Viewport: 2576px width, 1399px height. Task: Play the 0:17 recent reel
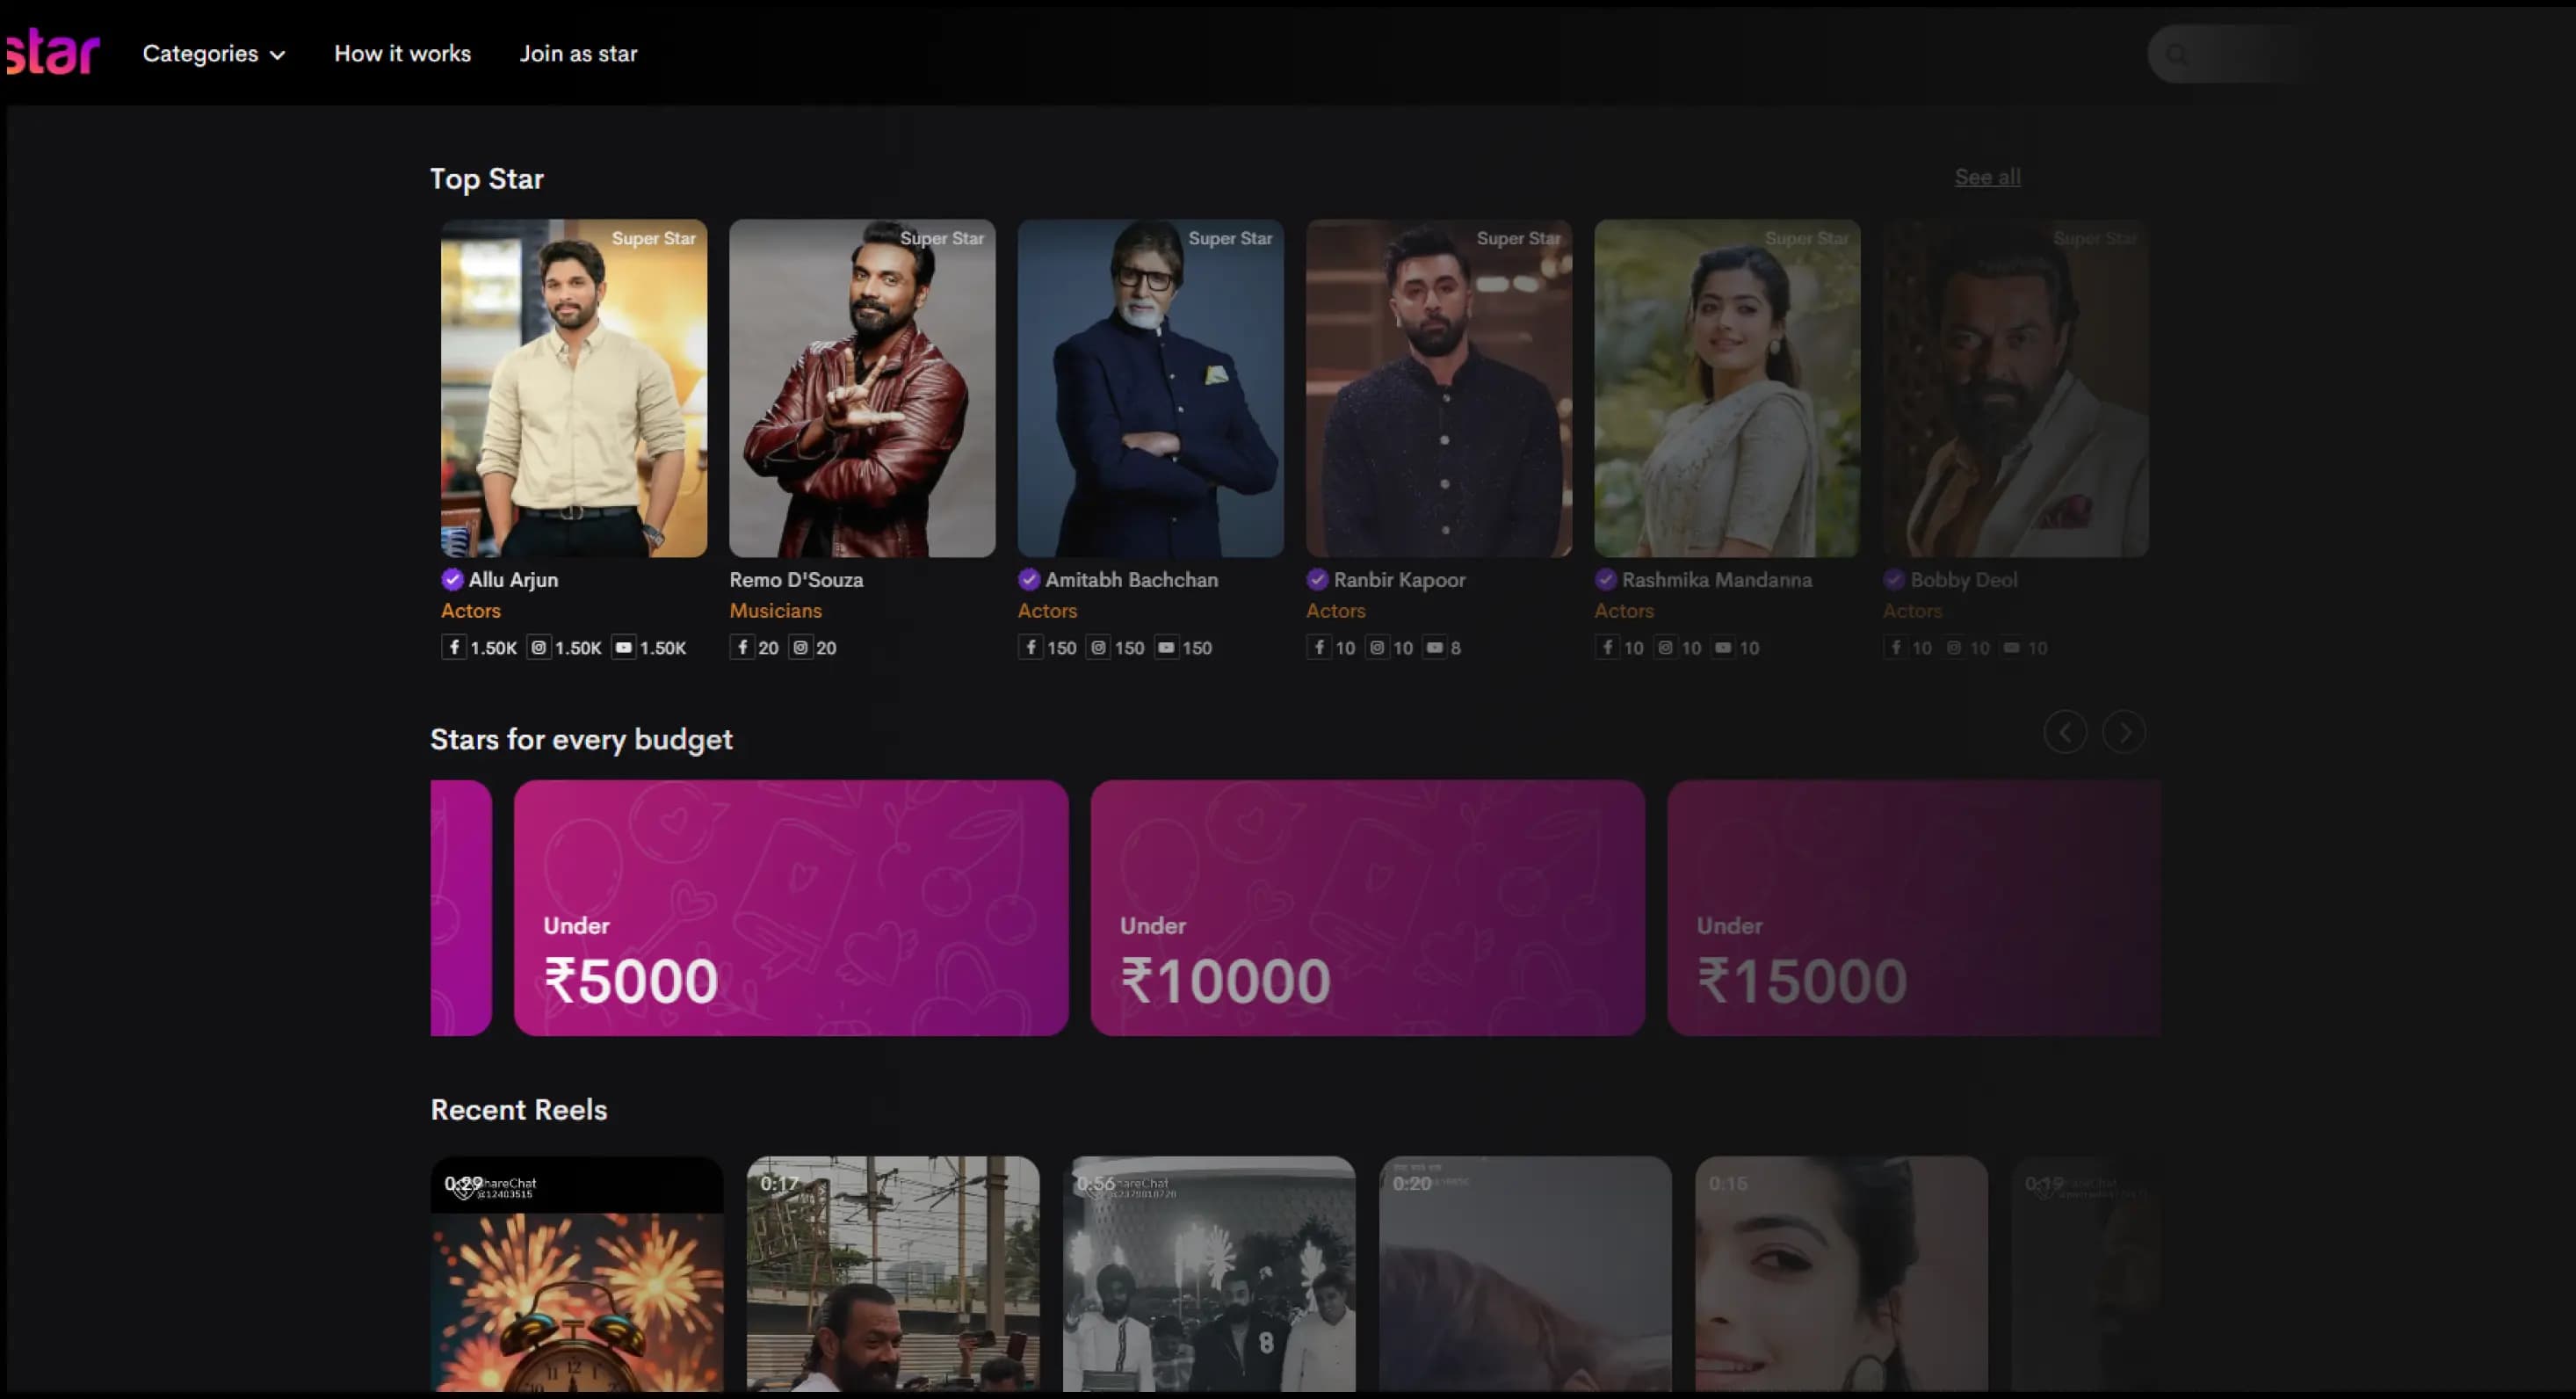pyautogui.click(x=892, y=1275)
